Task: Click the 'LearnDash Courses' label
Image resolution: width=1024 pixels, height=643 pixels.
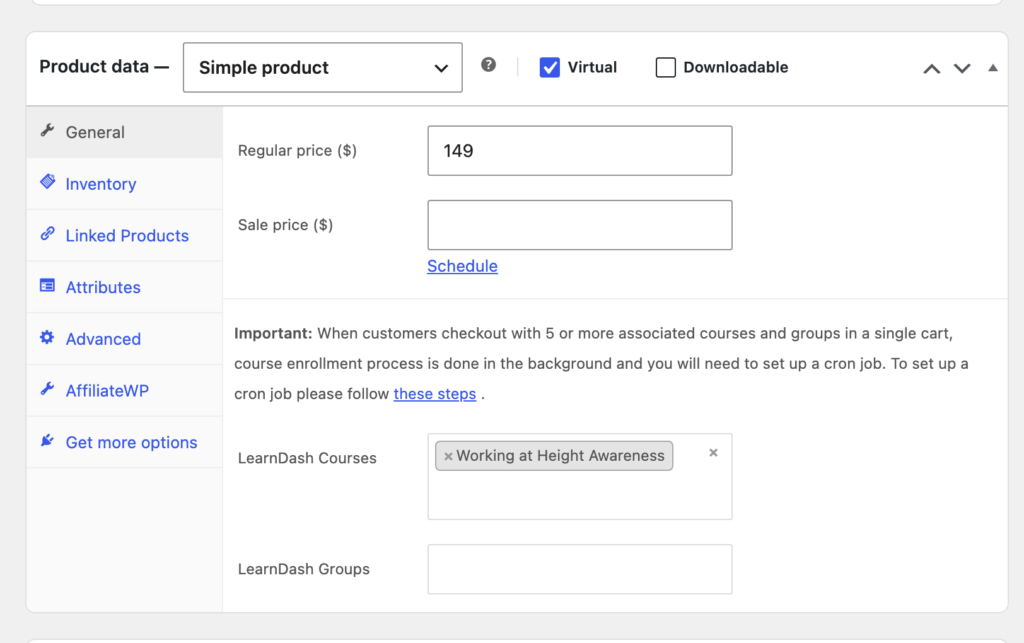Action: (x=307, y=458)
